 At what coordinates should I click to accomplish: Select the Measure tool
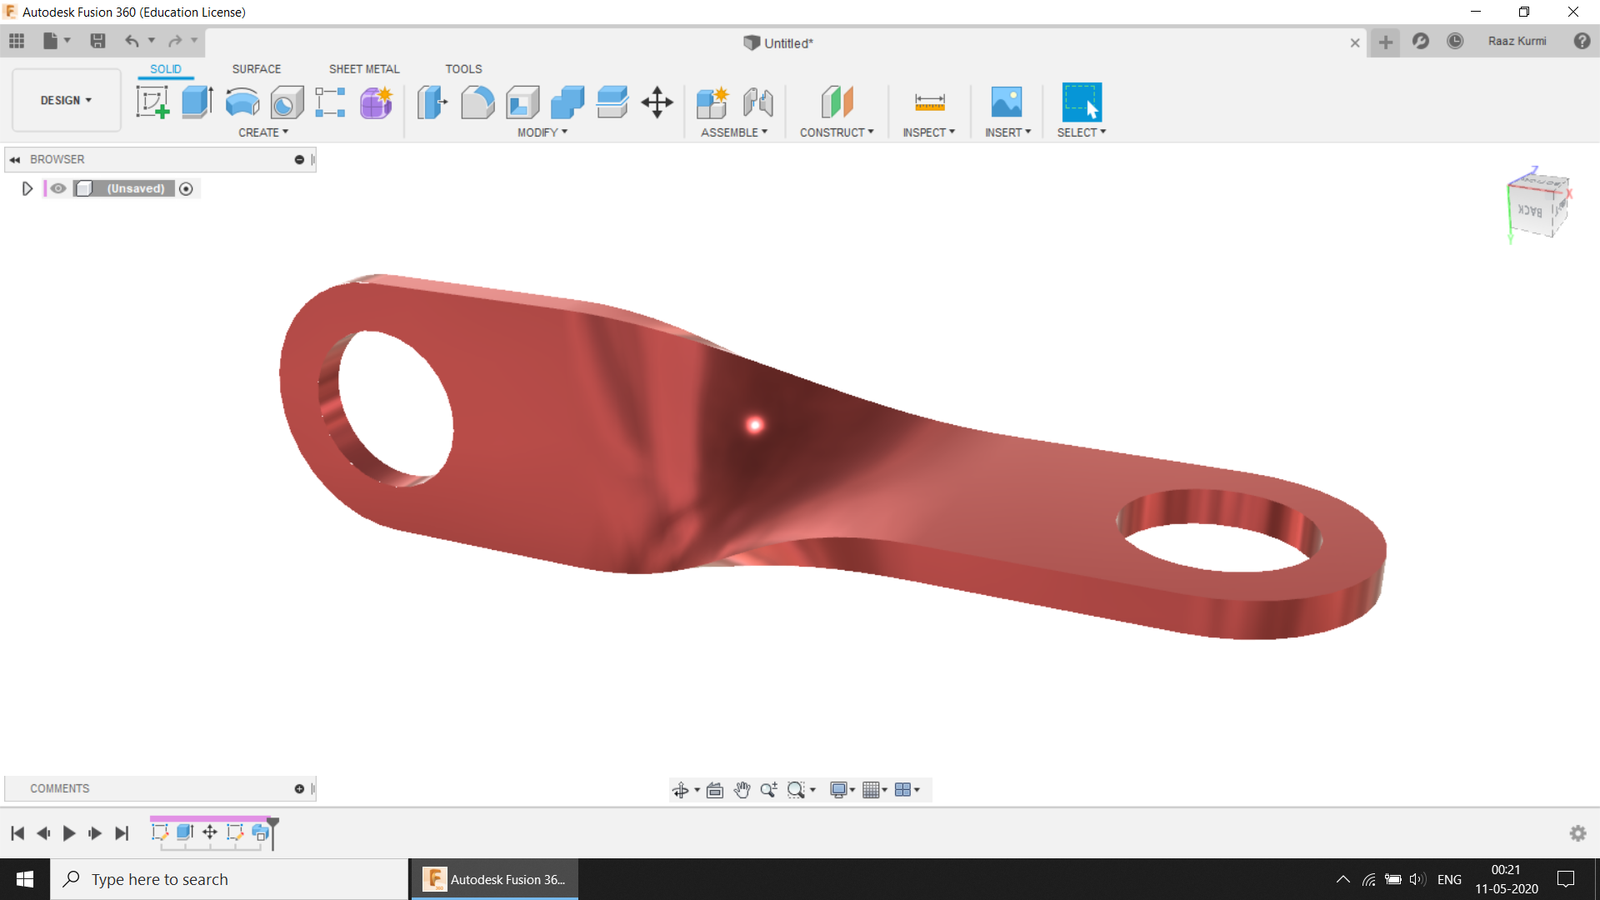(929, 102)
